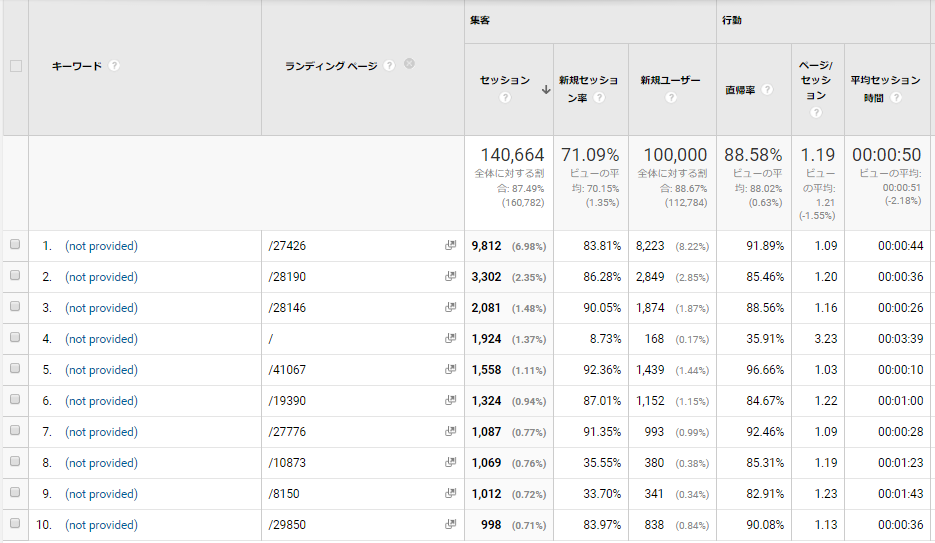Check the checkbox for row 1
Viewport: 935px width, 543px height.
tap(15, 246)
